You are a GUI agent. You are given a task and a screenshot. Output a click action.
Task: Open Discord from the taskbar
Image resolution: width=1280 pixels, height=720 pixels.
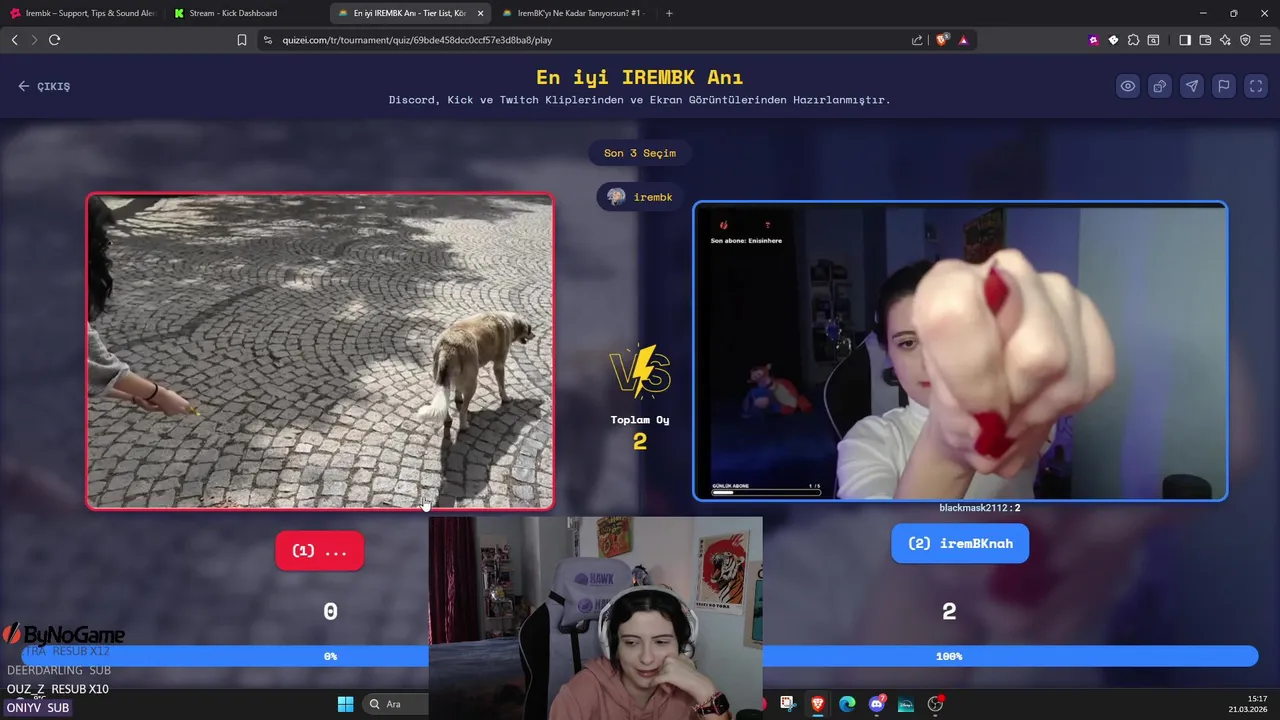[x=877, y=704]
